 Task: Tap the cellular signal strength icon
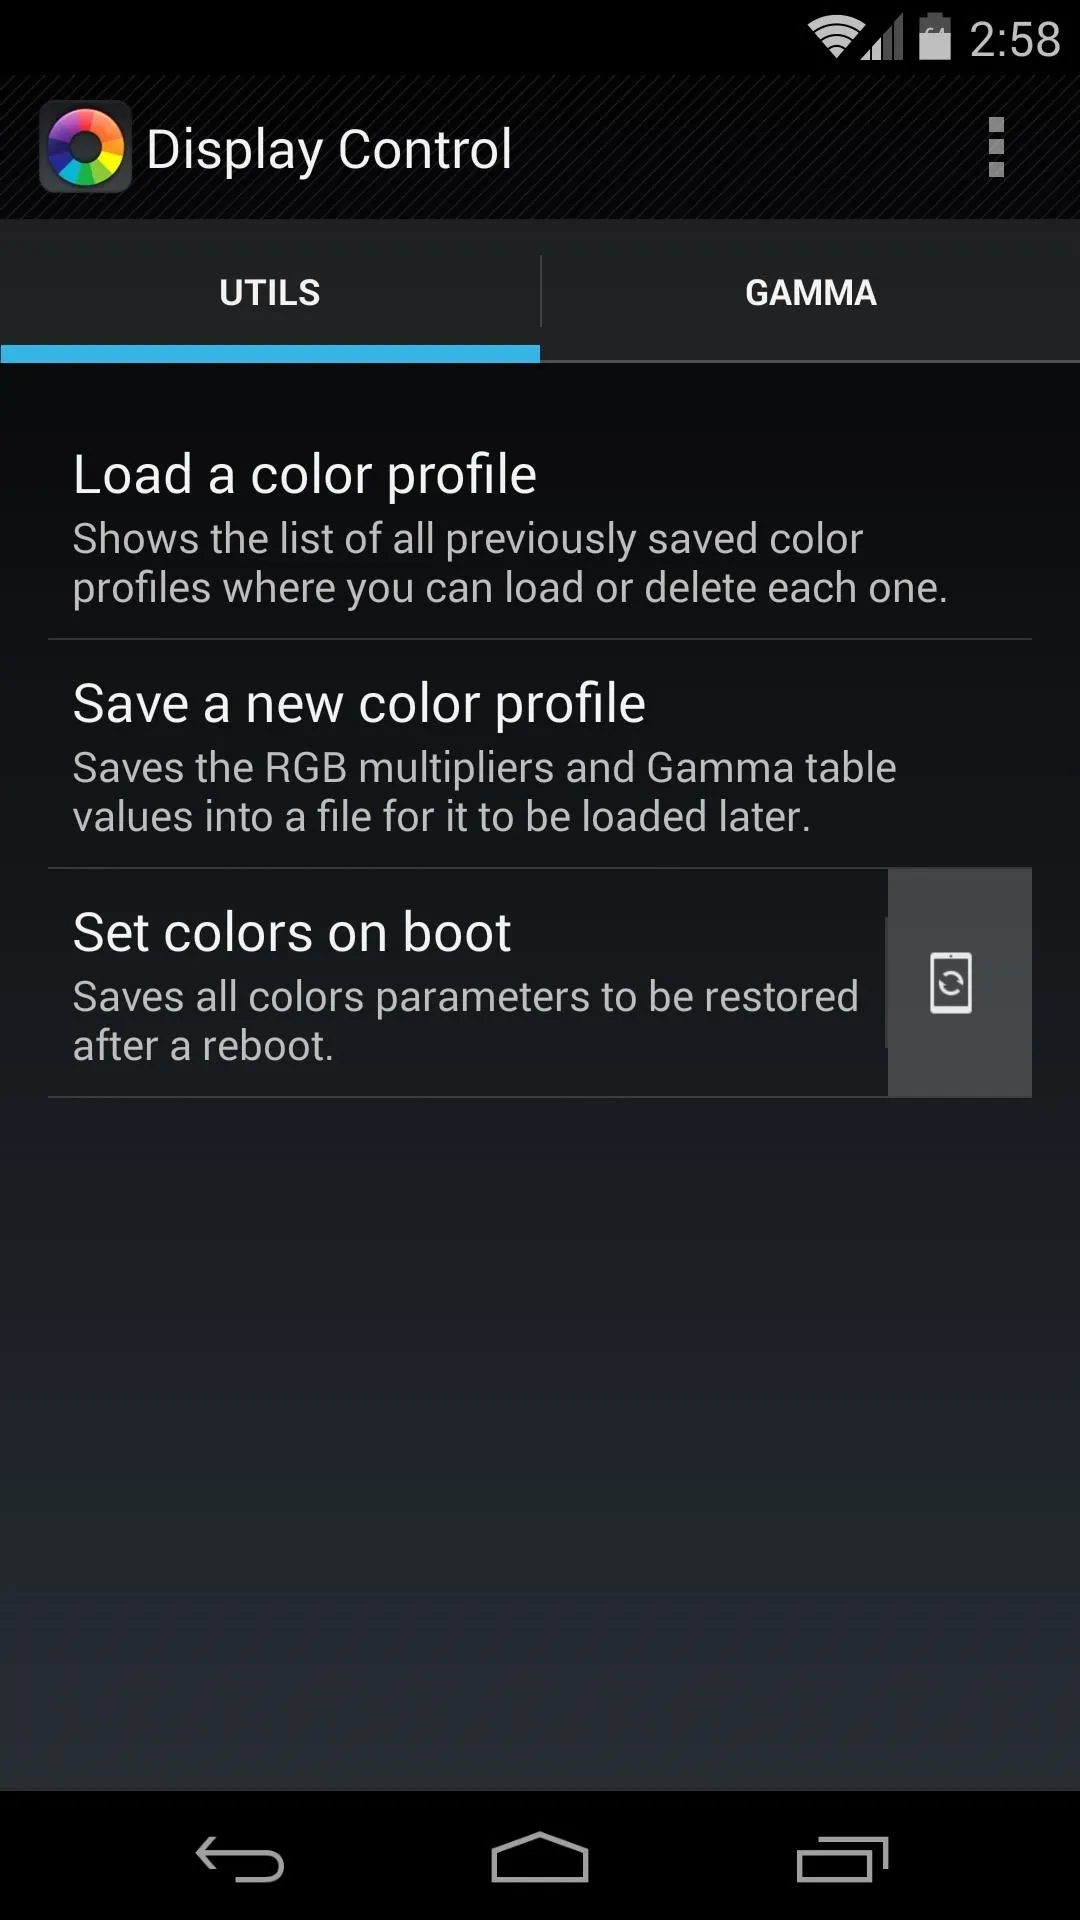[x=883, y=38]
